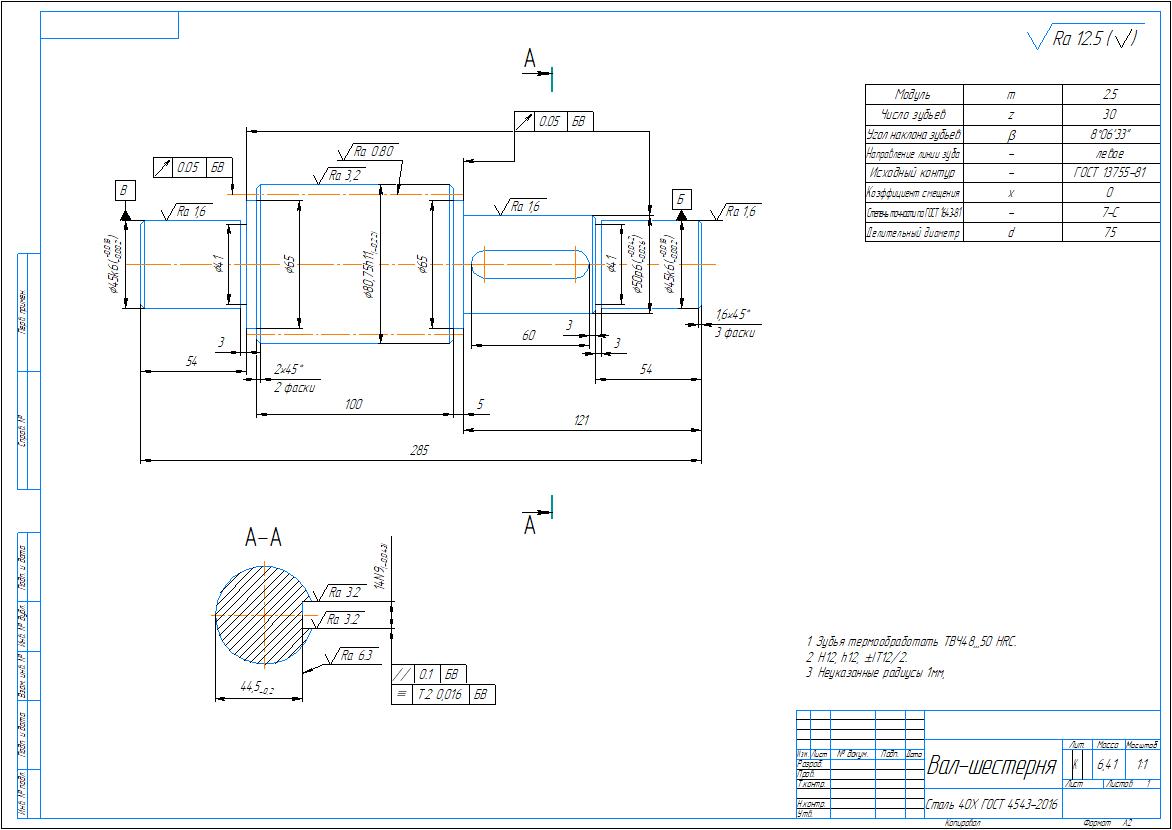Select datum marker Б on the right journal

(x=680, y=199)
